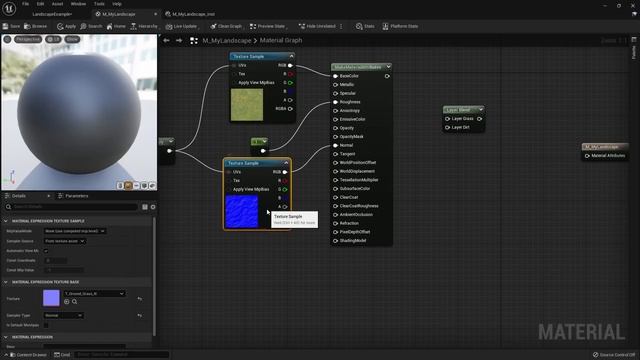This screenshot has height=360, width=640.
Task: Open Sampler Source dropdown
Action: tap(64, 241)
